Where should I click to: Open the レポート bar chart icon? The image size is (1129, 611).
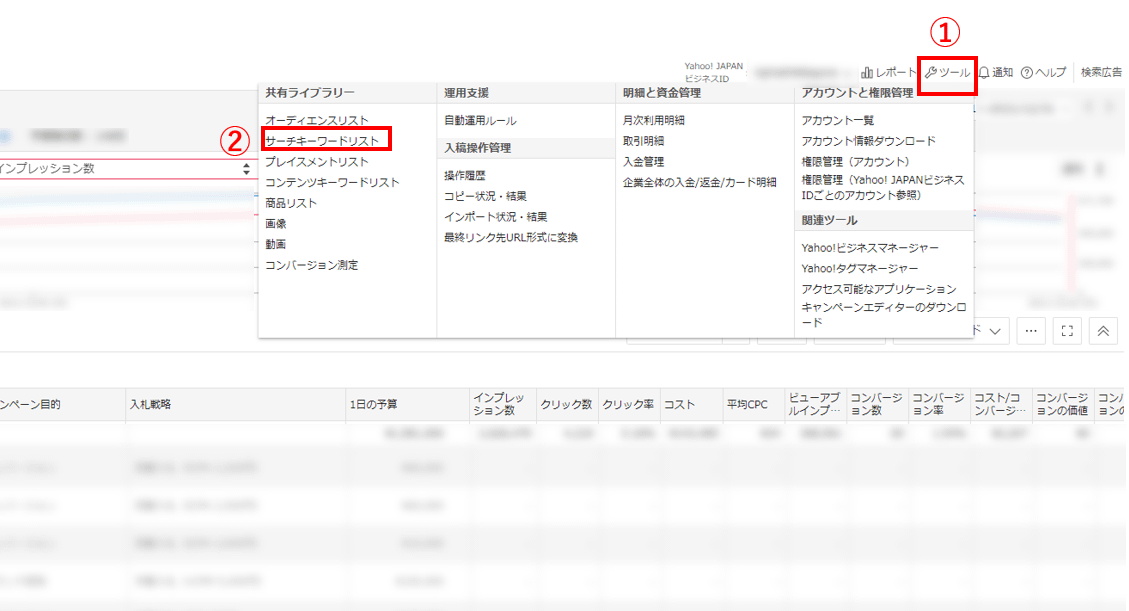click(866, 73)
